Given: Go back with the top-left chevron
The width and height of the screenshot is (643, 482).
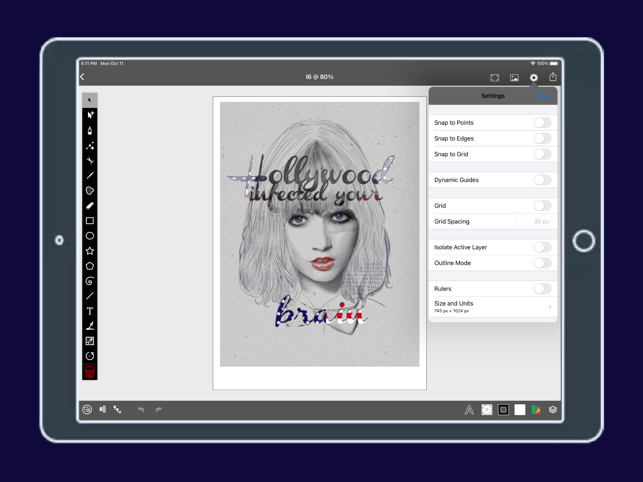Looking at the screenshot, I should [x=82, y=77].
